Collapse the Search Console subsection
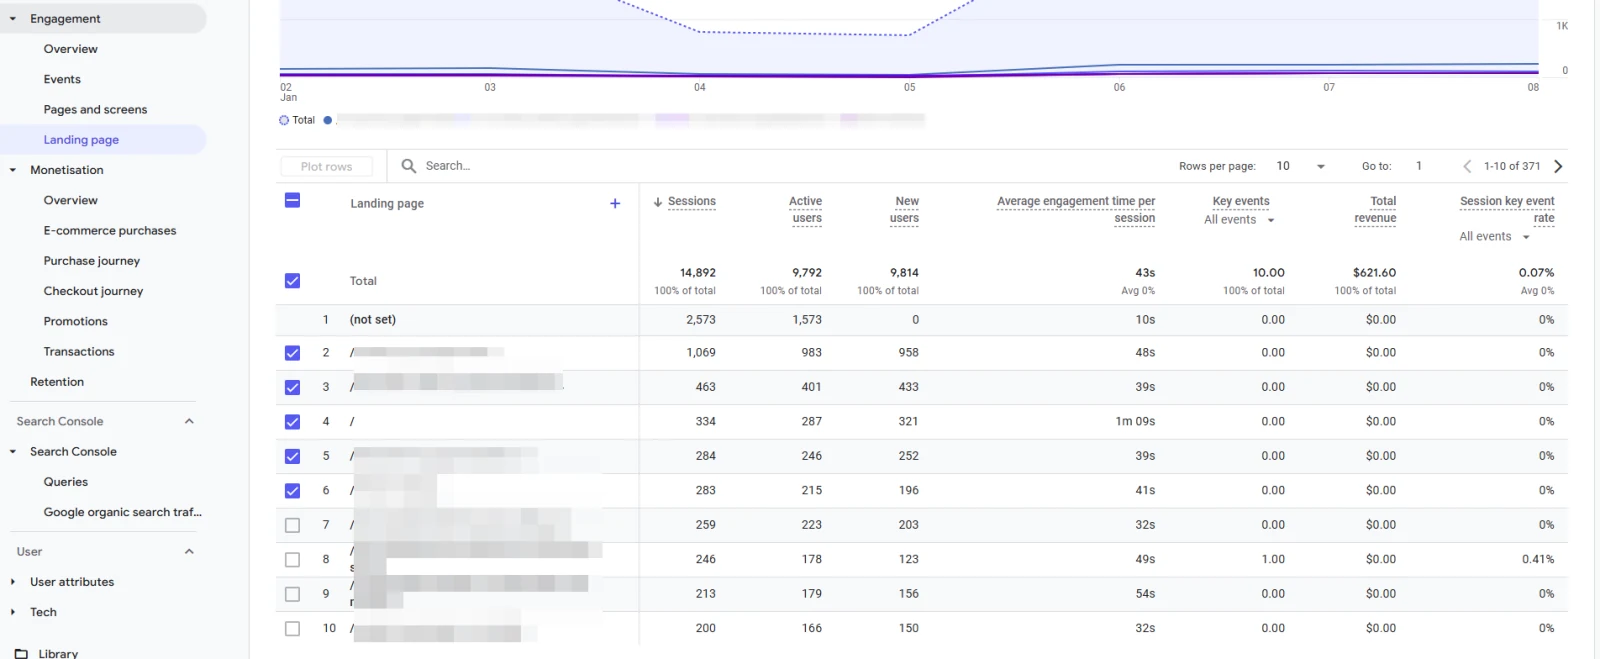 point(13,452)
